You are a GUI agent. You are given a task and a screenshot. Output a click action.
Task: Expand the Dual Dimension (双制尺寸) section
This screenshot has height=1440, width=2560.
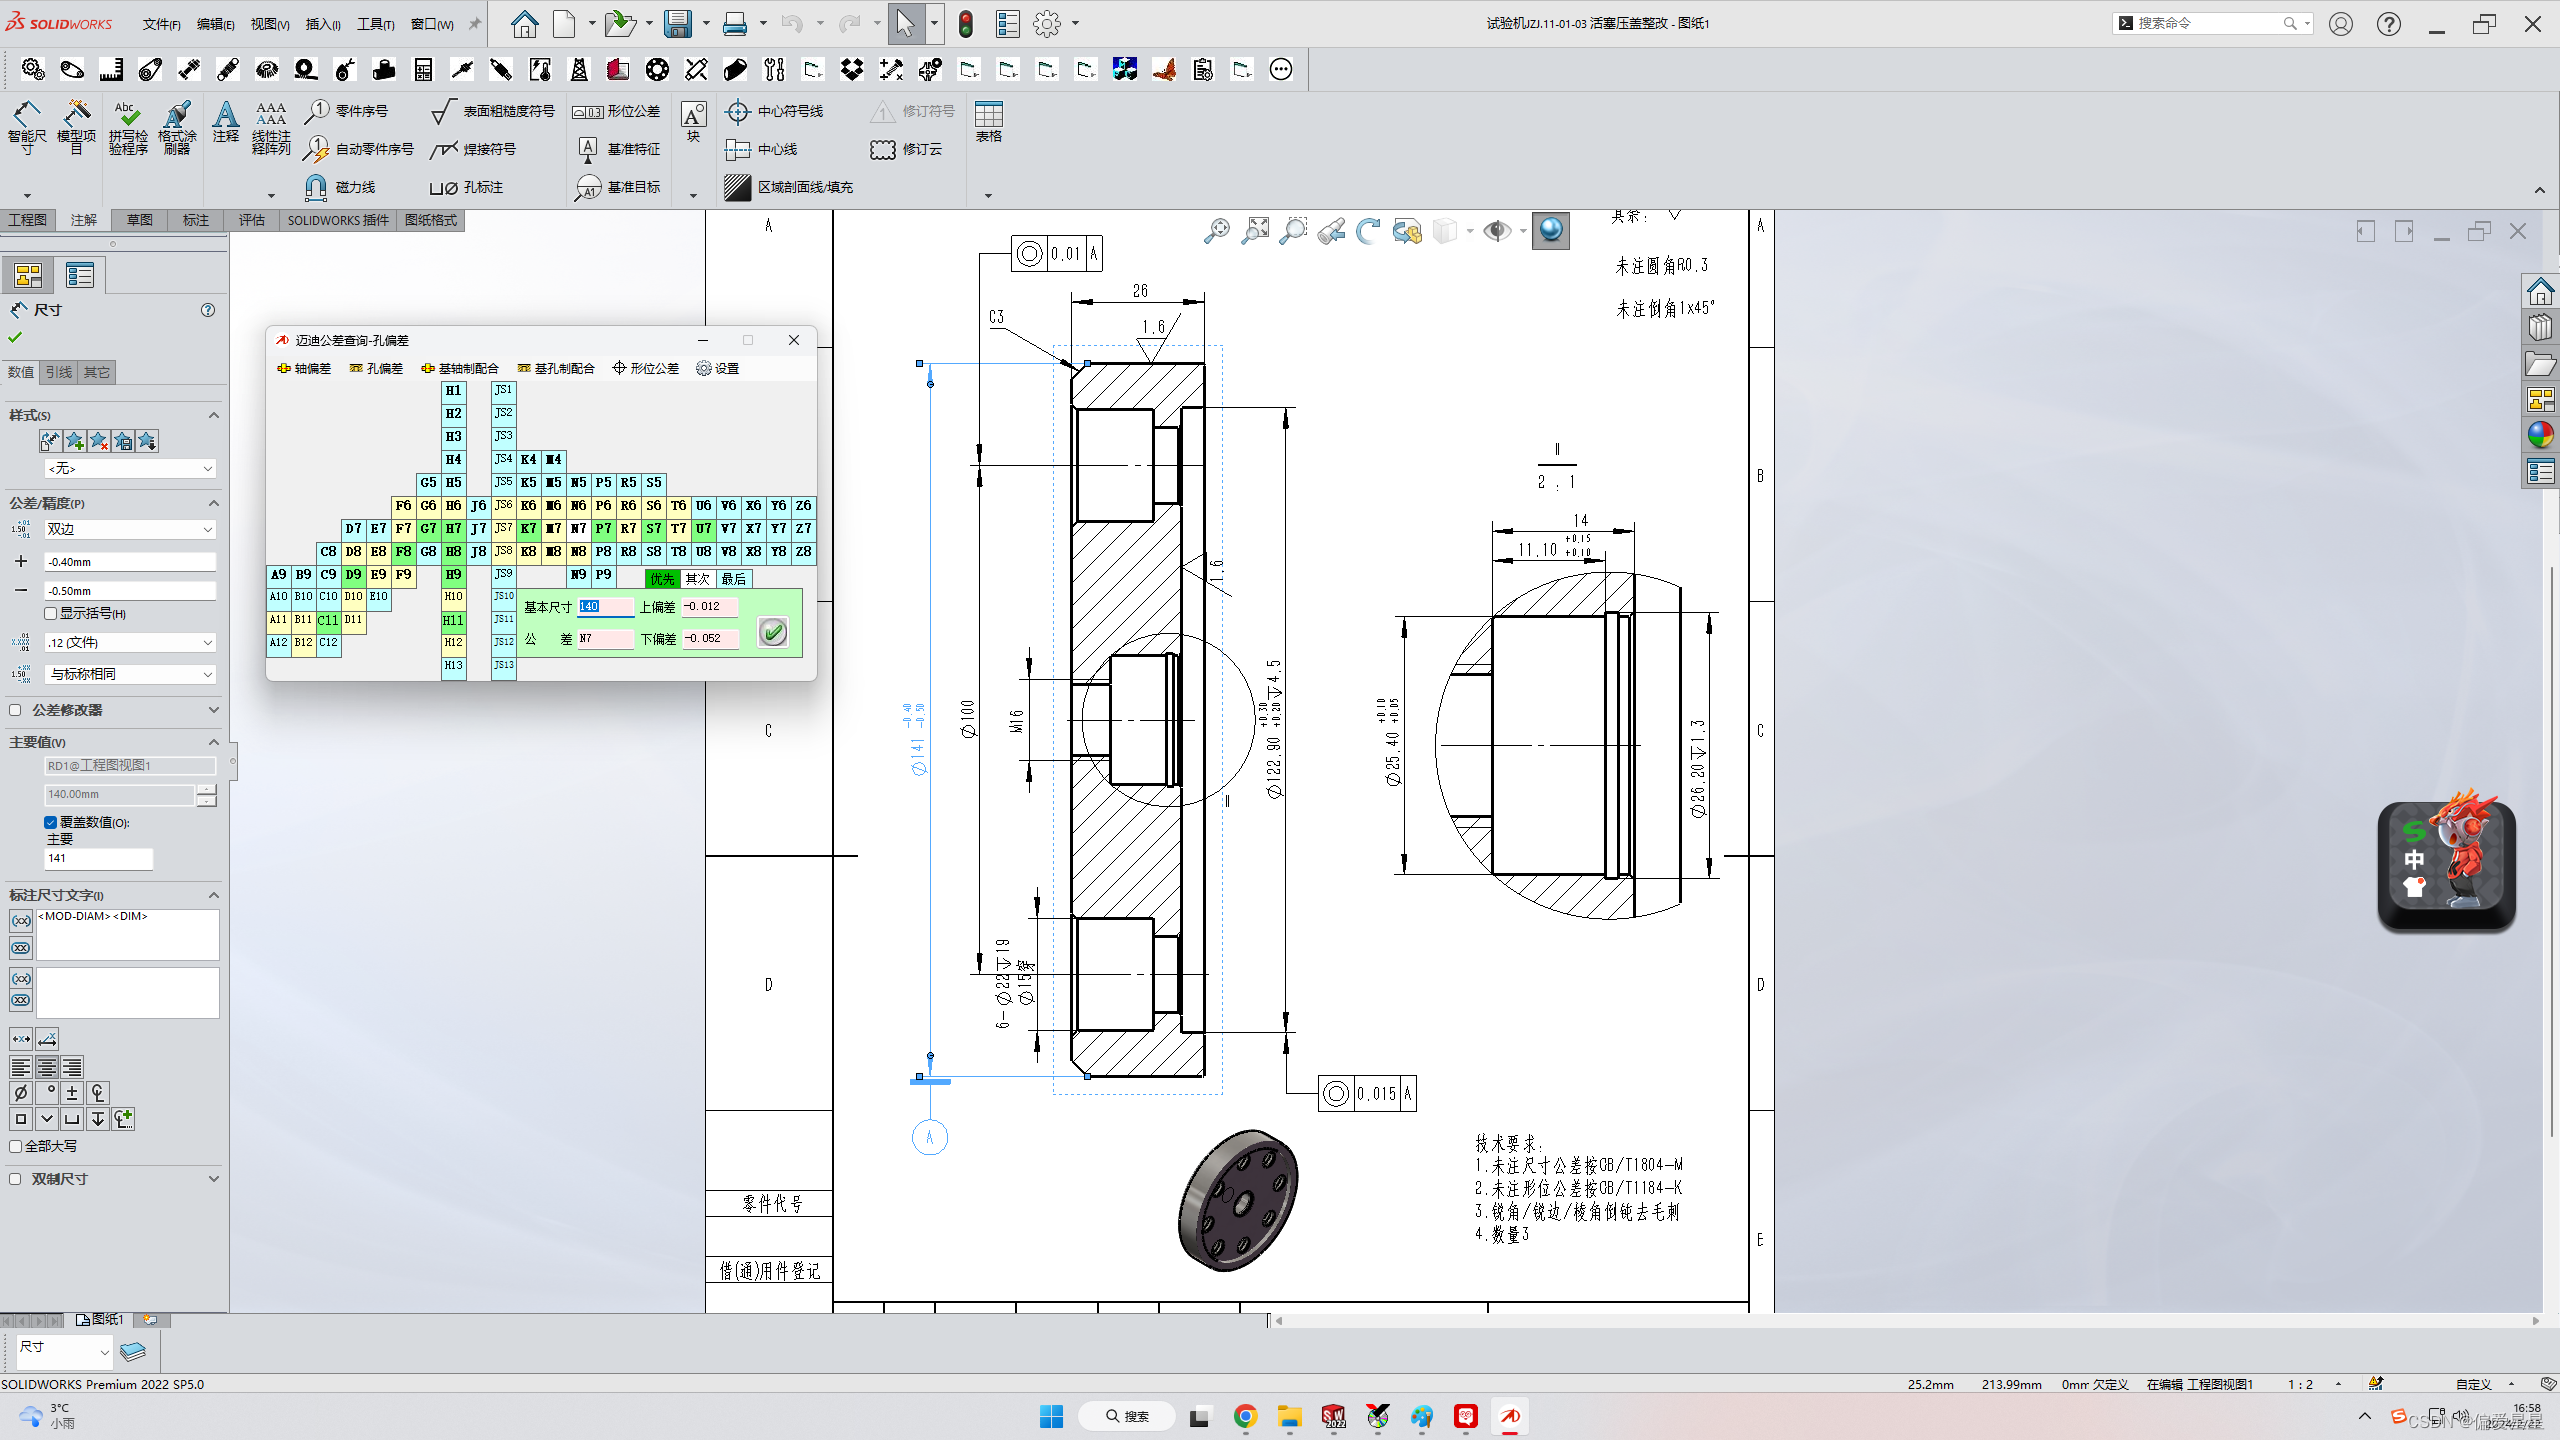tap(213, 1179)
